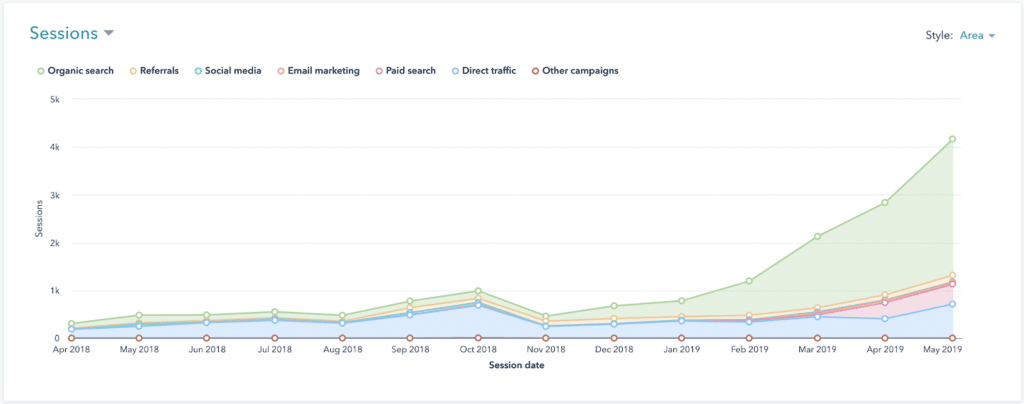The height and width of the screenshot is (404, 1024).
Task: Toggle Organic search series in legend
Action: pyautogui.click(x=80, y=71)
